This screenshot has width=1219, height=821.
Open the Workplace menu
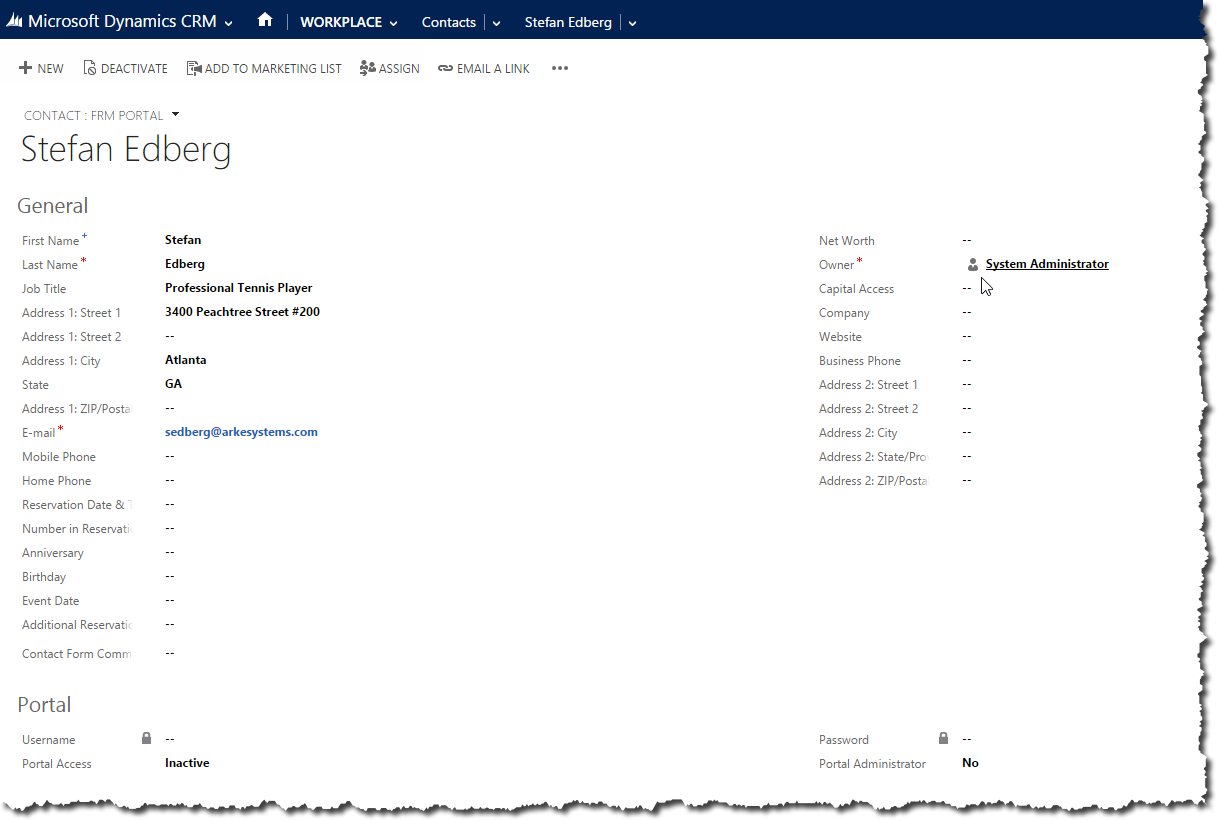click(341, 22)
